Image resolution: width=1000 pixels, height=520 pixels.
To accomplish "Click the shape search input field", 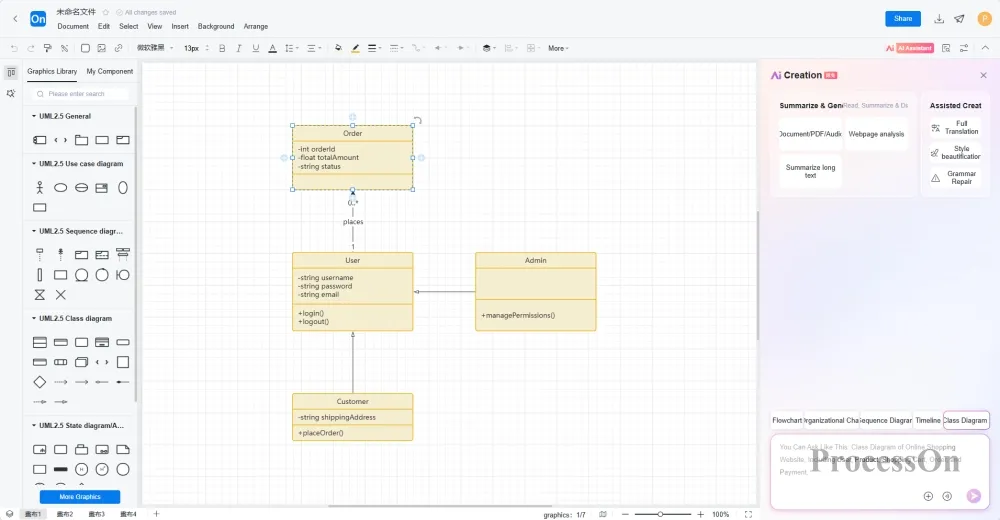I will click(80, 94).
